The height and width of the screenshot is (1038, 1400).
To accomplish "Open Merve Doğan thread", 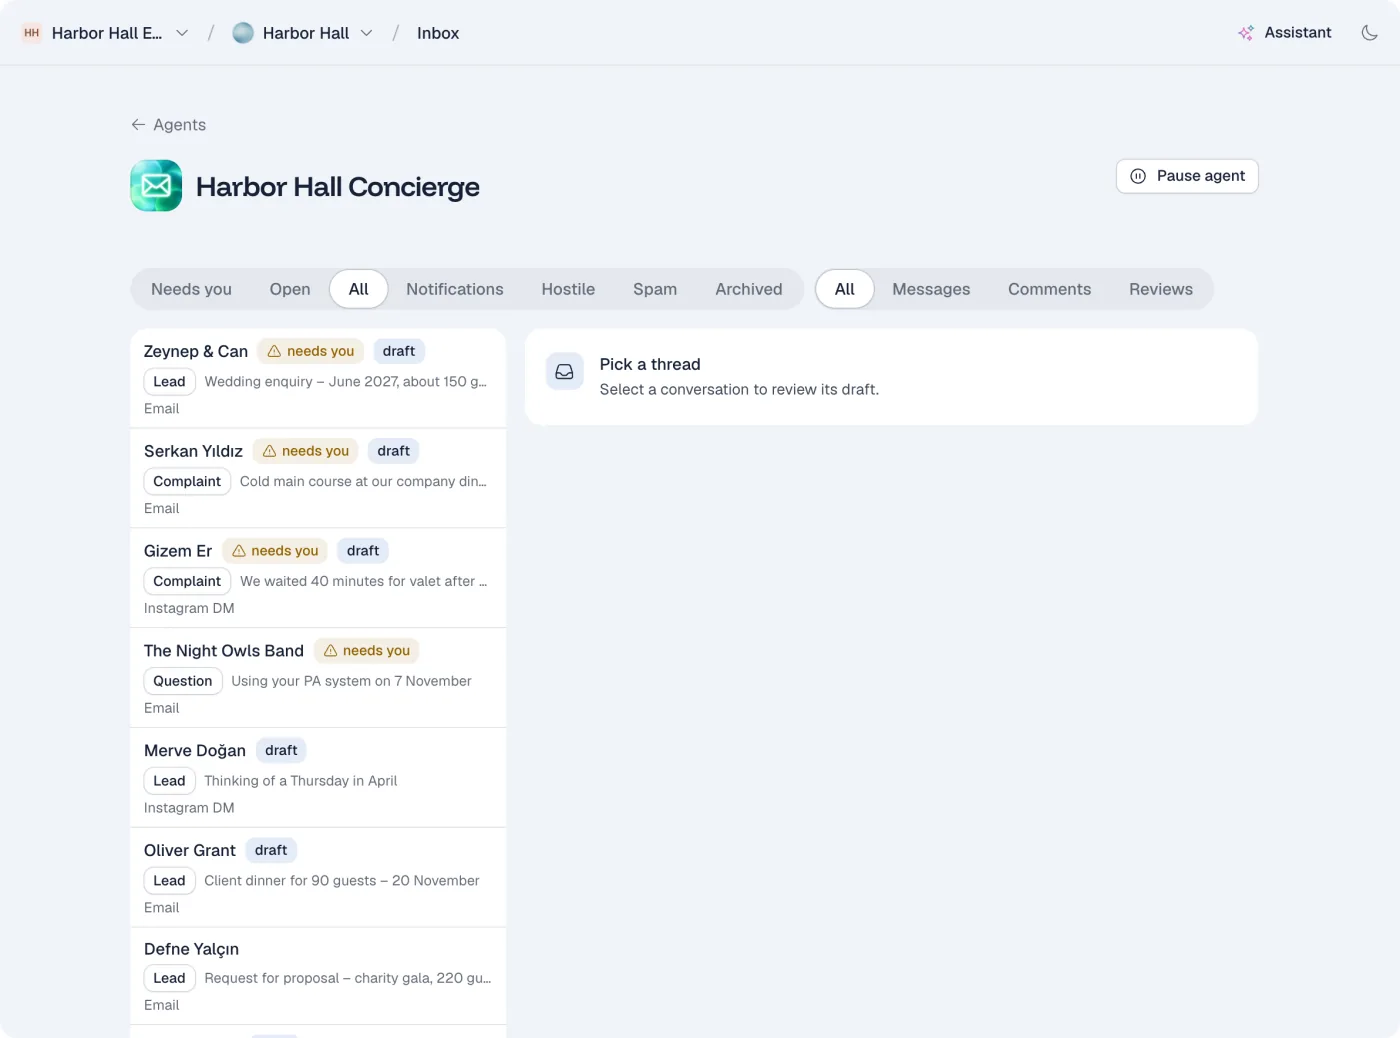I will coord(318,778).
